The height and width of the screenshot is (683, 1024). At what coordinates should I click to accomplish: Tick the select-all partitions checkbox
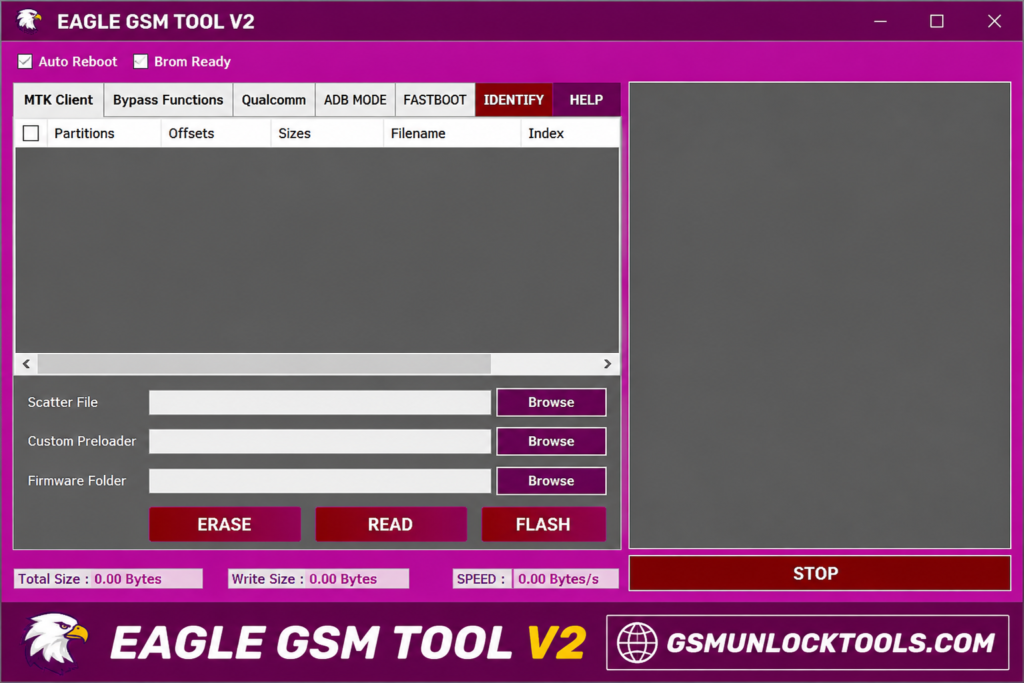(x=31, y=133)
